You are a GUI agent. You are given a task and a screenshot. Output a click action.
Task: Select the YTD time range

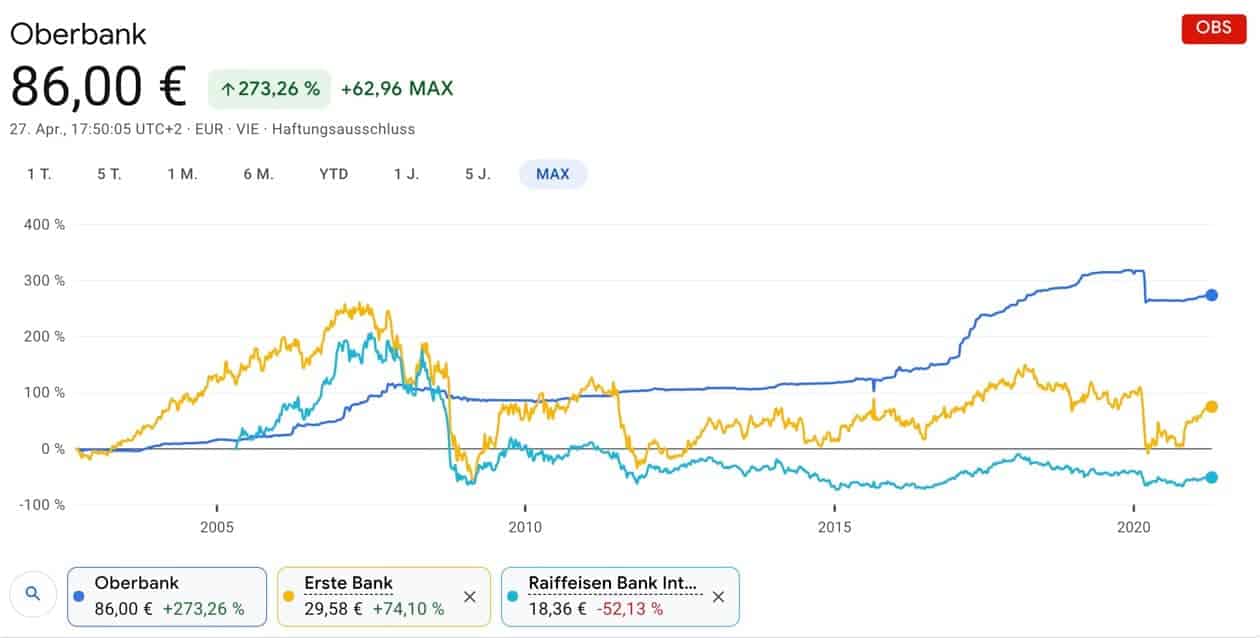point(334,174)
